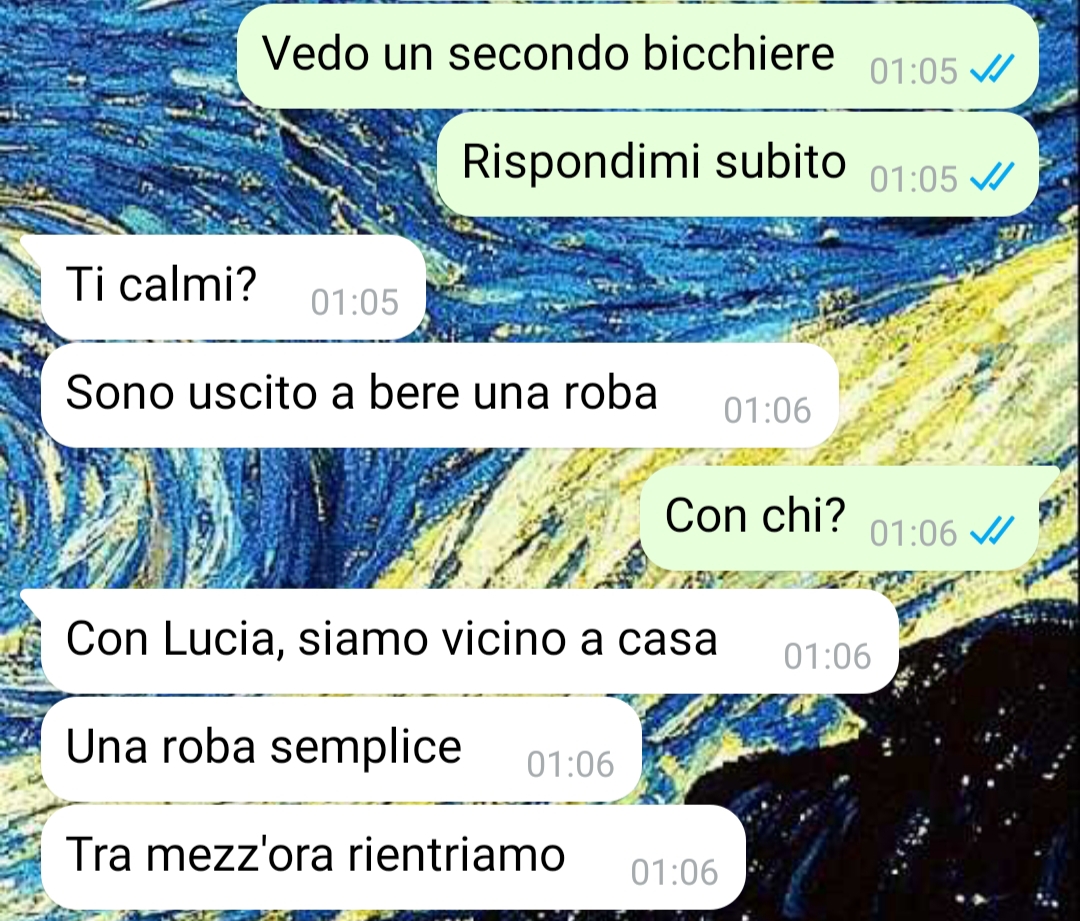Tap 01:06 timestamp on 'Tra mezz'ora rientriamo'
Screen dimensions: 1080x921
click(x=674, y=873)
